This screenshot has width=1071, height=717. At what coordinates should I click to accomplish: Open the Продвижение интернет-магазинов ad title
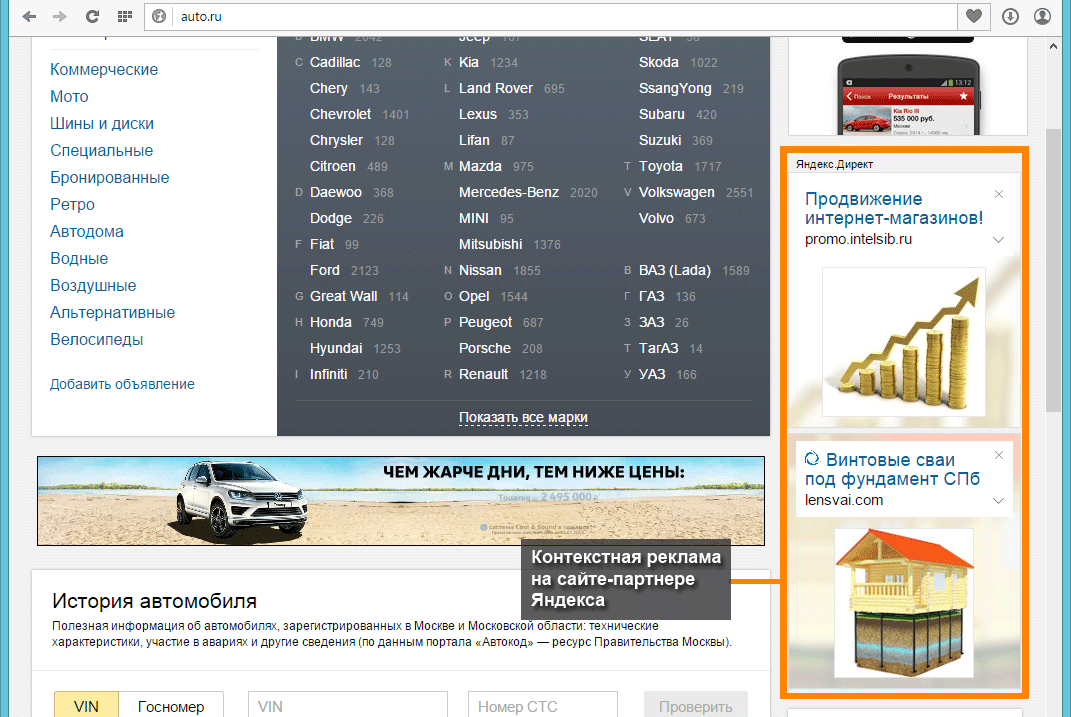tap(893, 208)
